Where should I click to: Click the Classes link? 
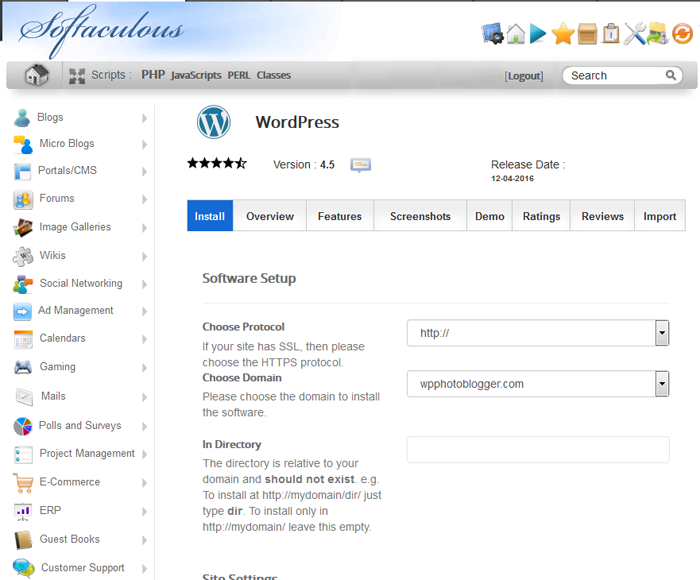pos(274,75)
